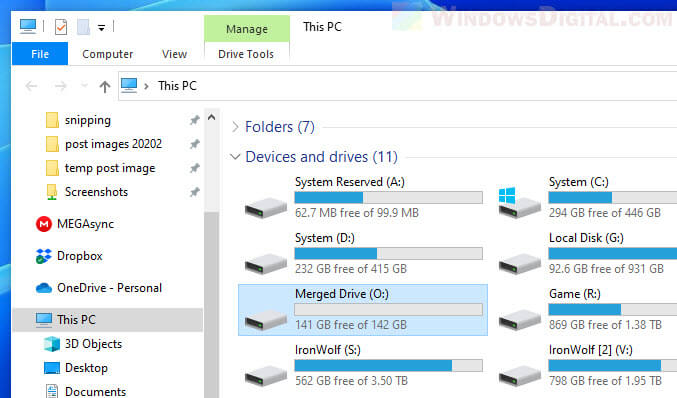Click '62.7 MB free of 99.9 MB' text
The height and width of the screenshot is (398, 677).
tap(357, 213)
